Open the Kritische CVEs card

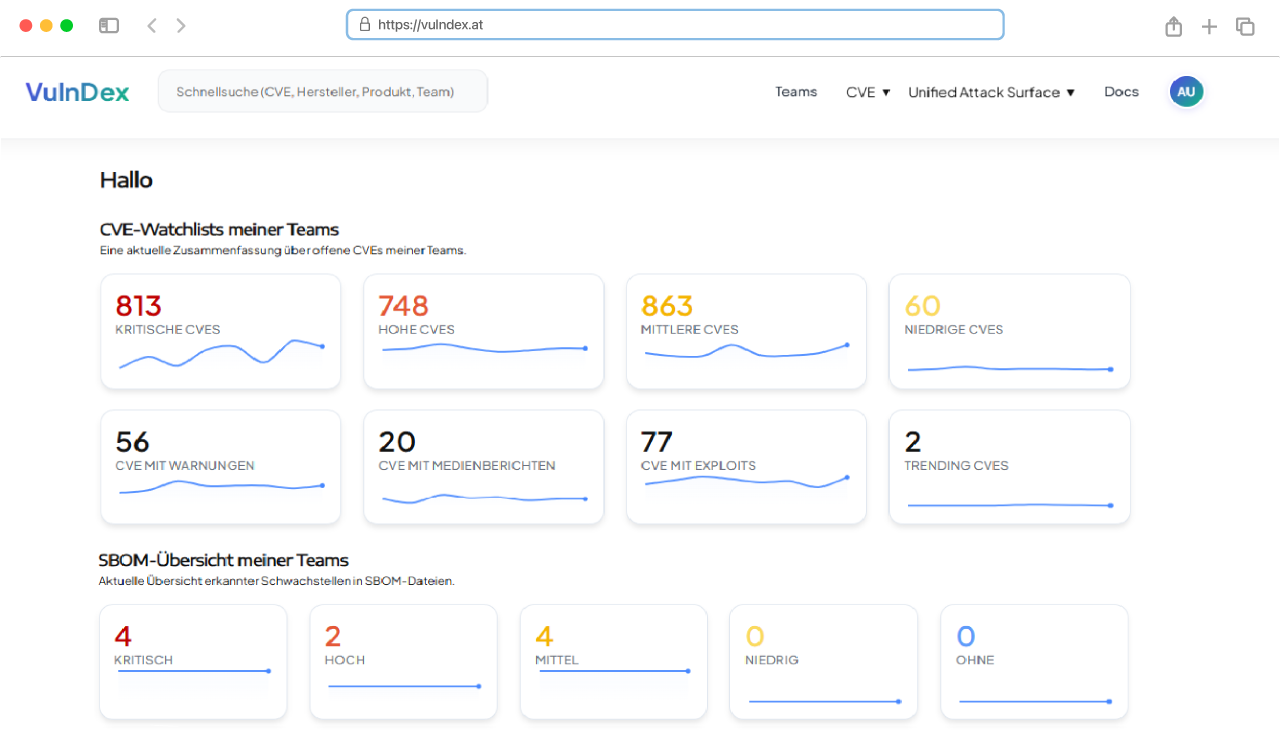[x=220, y=331]
